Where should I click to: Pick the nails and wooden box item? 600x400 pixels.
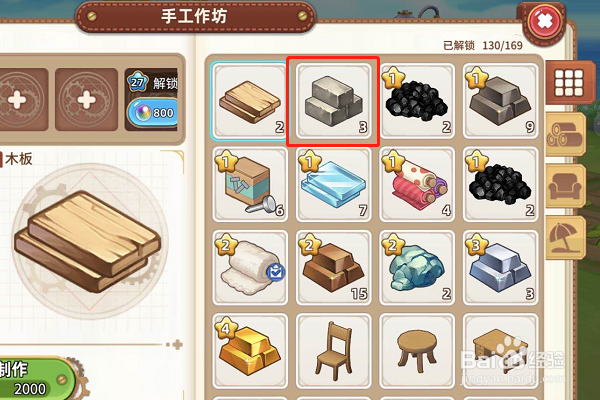(250, 184)
